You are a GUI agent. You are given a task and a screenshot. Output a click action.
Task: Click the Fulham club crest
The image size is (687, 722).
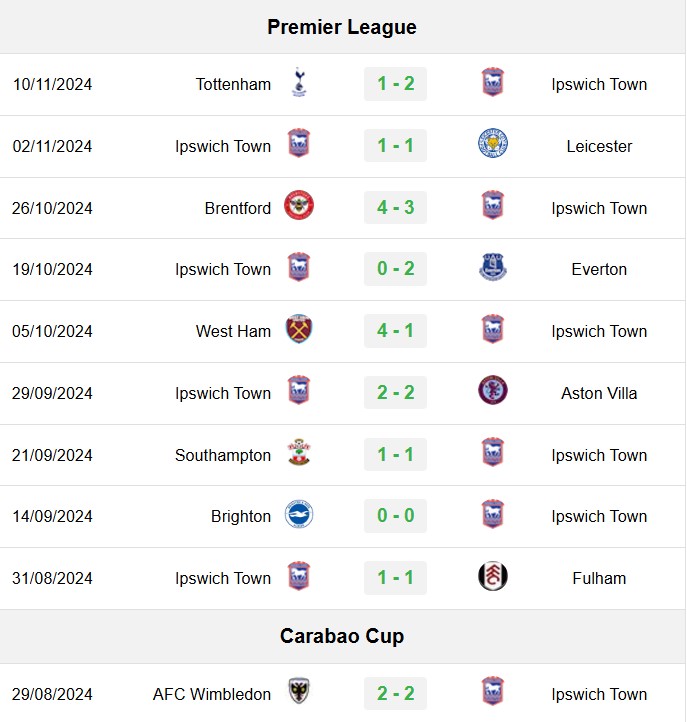click(x=493, y=576)
